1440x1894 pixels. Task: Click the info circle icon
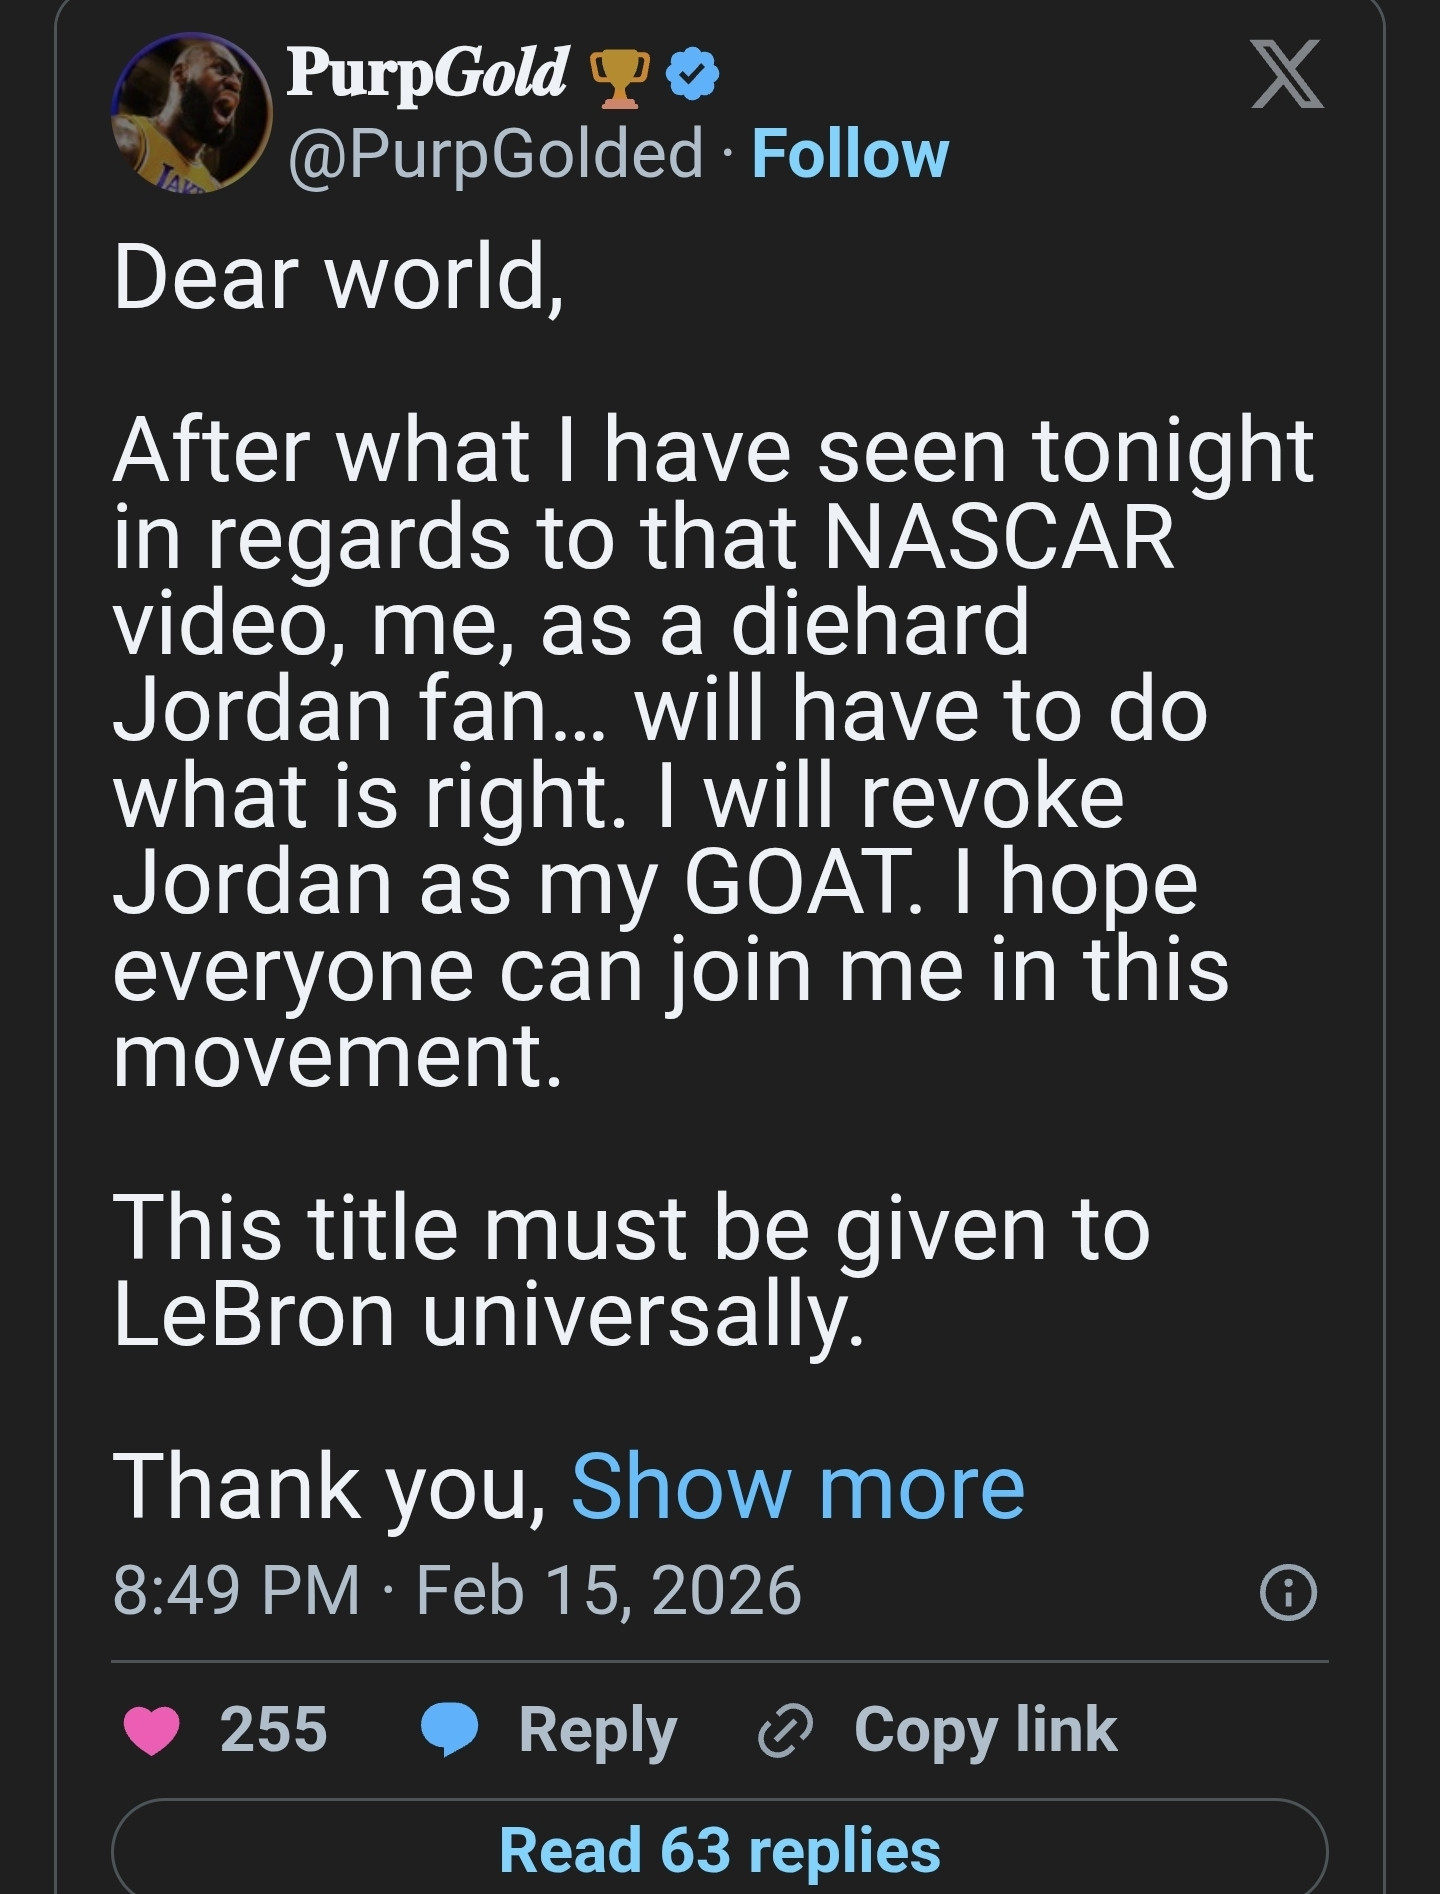pyautogui.click(x=1288, y=1594)
